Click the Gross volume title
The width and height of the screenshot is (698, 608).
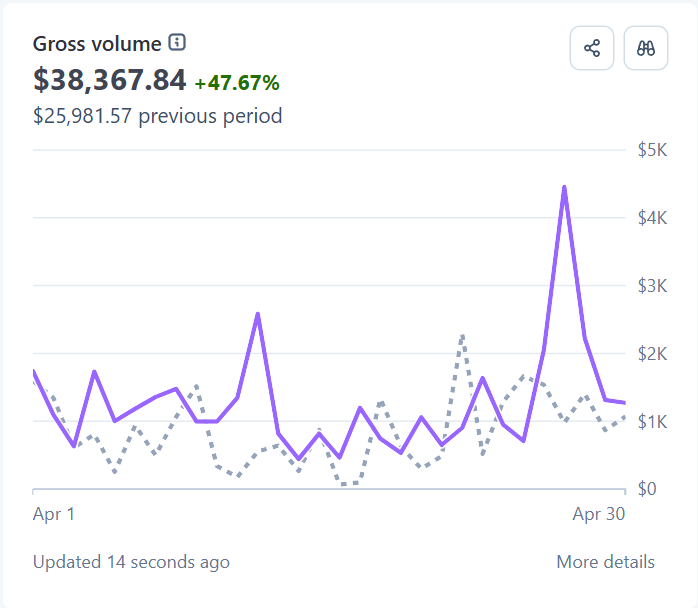(97, 44)
